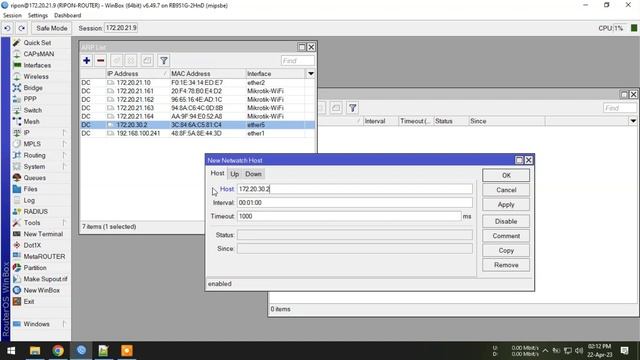The width and height of the screenshot is (640, 360).
Task: Click OK in New Netwatch Host
Action: pos(506,175)
